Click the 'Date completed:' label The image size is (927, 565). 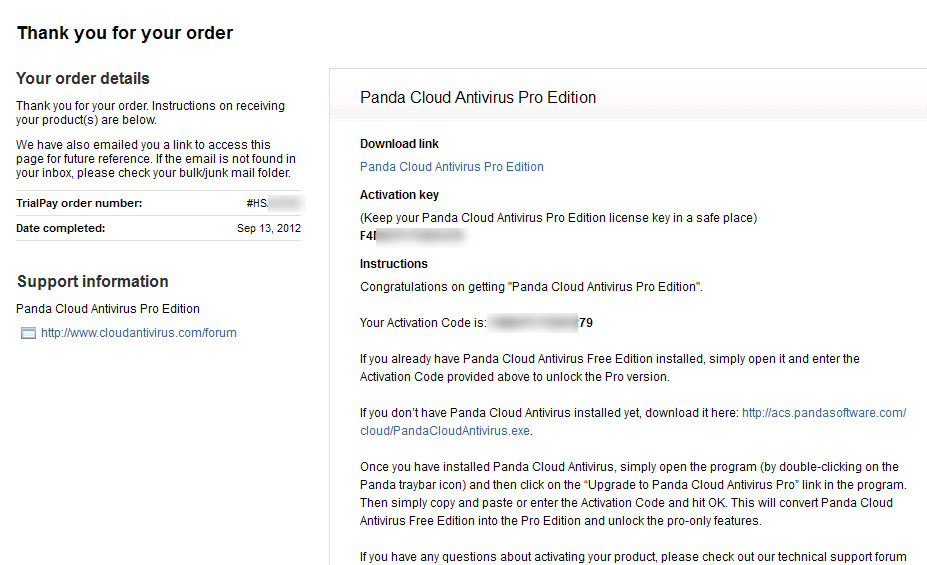pyautogui.click(x=60, y=228)
